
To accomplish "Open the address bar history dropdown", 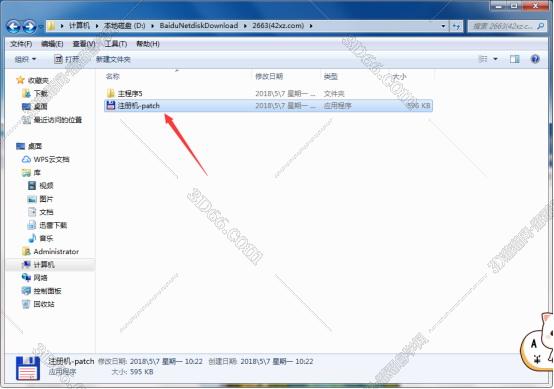I will pyautogui.click(x=443, y=26).
